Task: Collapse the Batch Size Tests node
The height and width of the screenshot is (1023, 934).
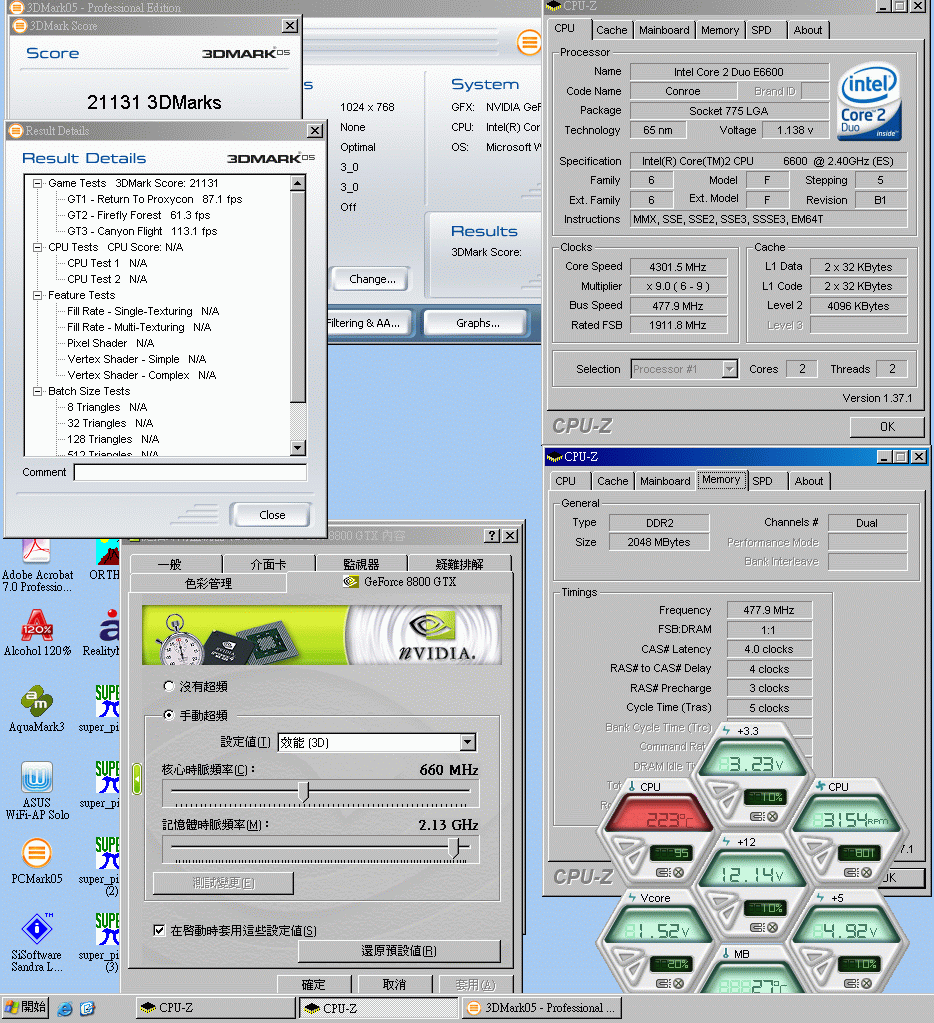Action: click(x=37, y=391)
